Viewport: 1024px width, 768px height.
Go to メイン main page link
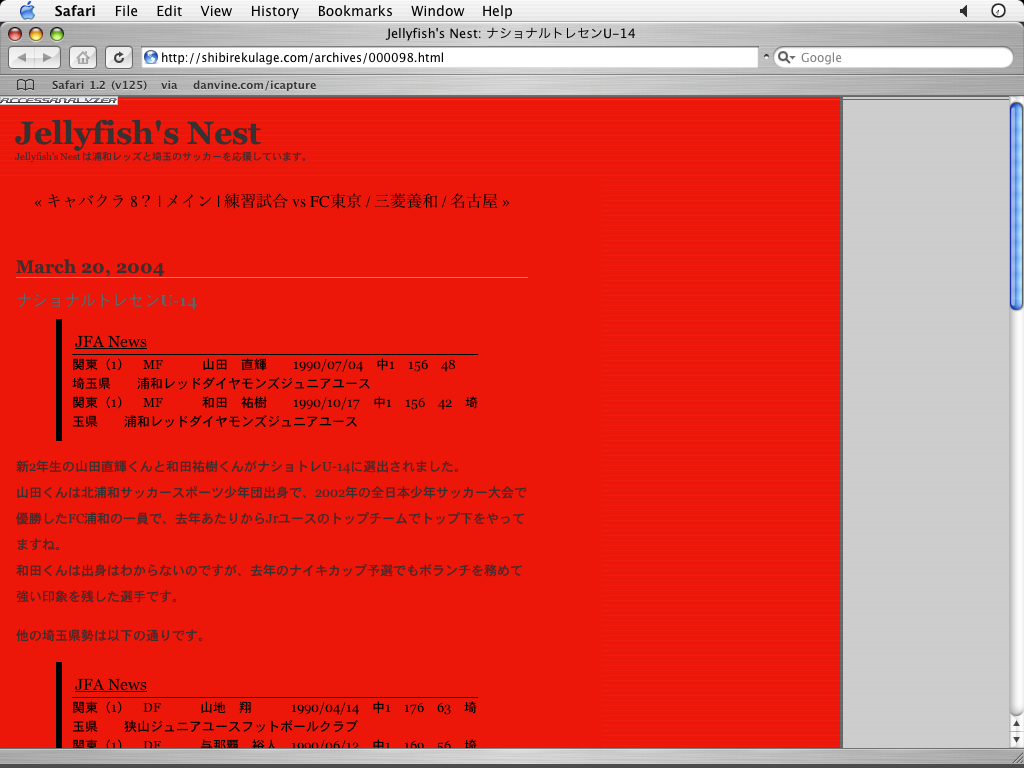point(189,201)
